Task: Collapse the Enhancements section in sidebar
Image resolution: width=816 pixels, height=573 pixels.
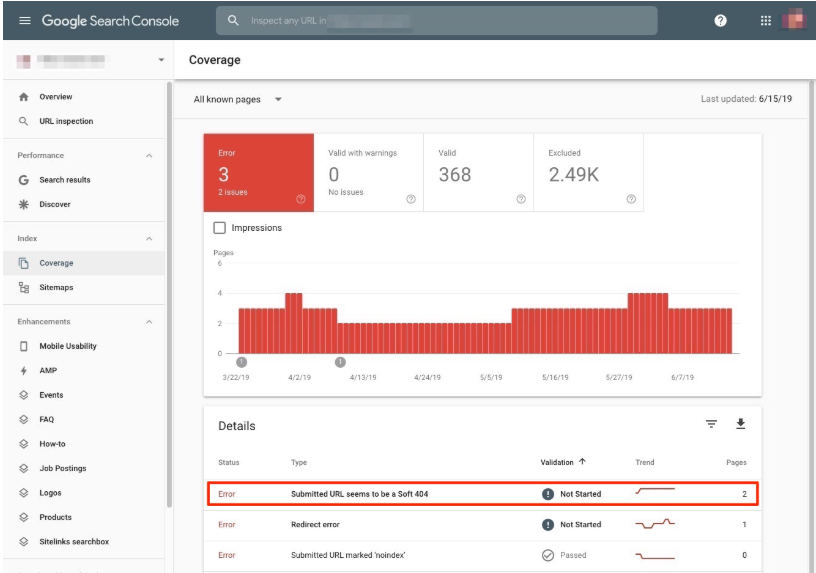Action: point(149,322)
